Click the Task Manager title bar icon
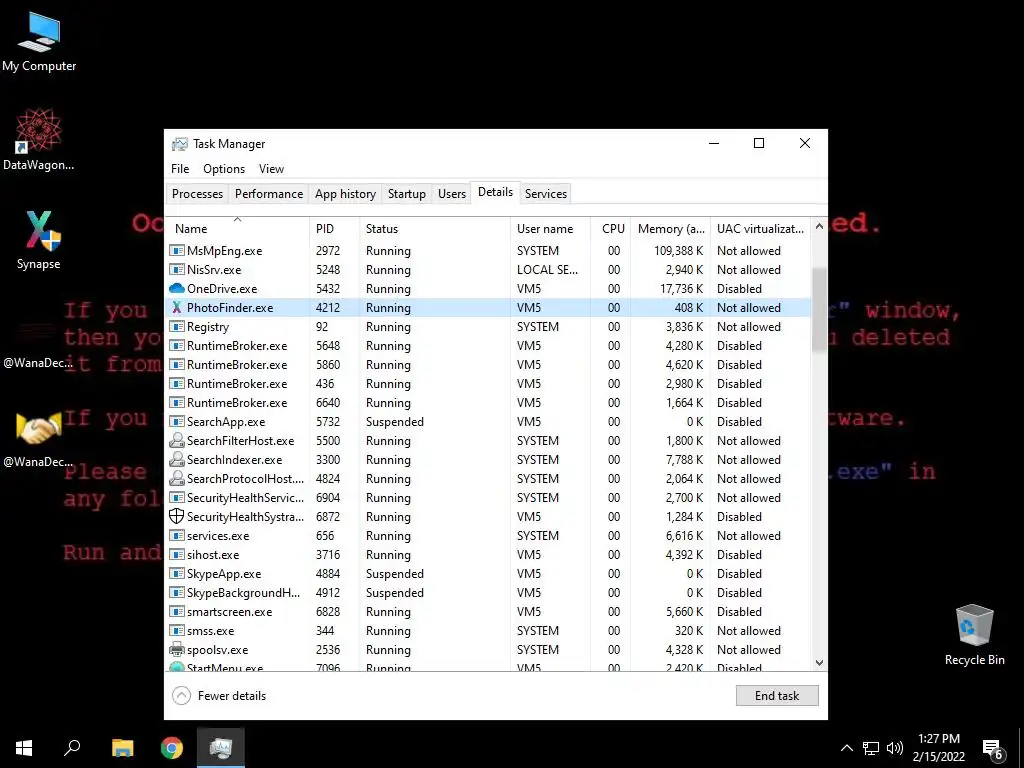 [180, 144]
